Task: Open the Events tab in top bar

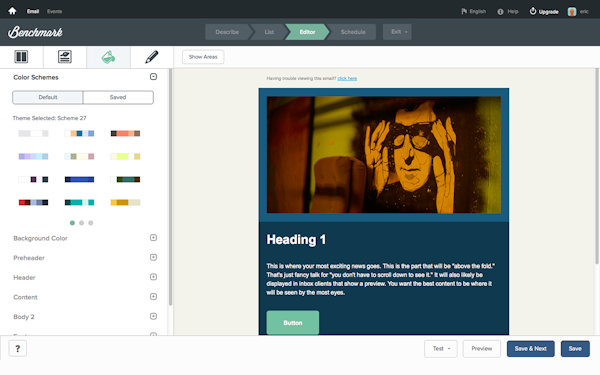Action: pos(54,11)
